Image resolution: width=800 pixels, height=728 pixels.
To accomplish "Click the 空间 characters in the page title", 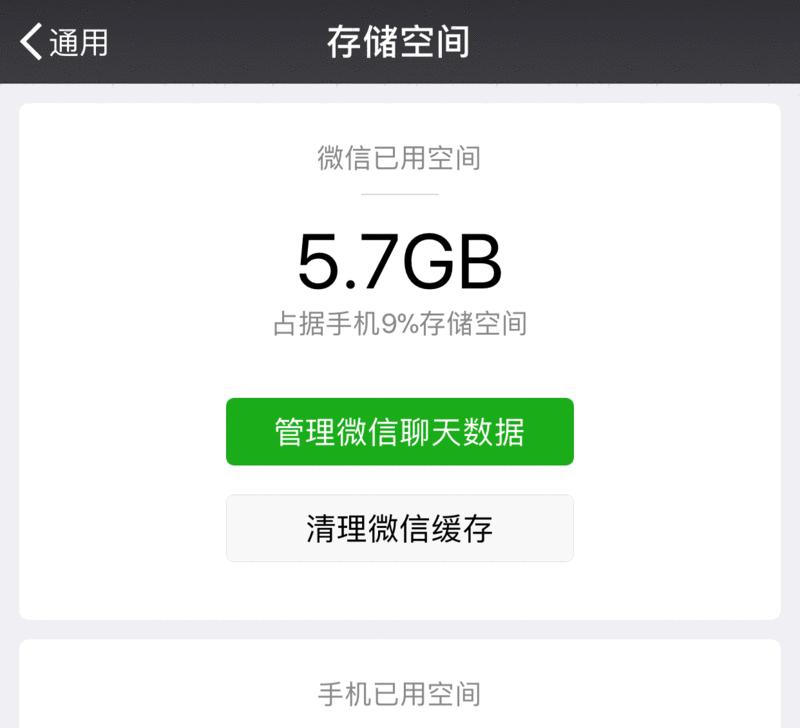I will click(x=434, y=42).
